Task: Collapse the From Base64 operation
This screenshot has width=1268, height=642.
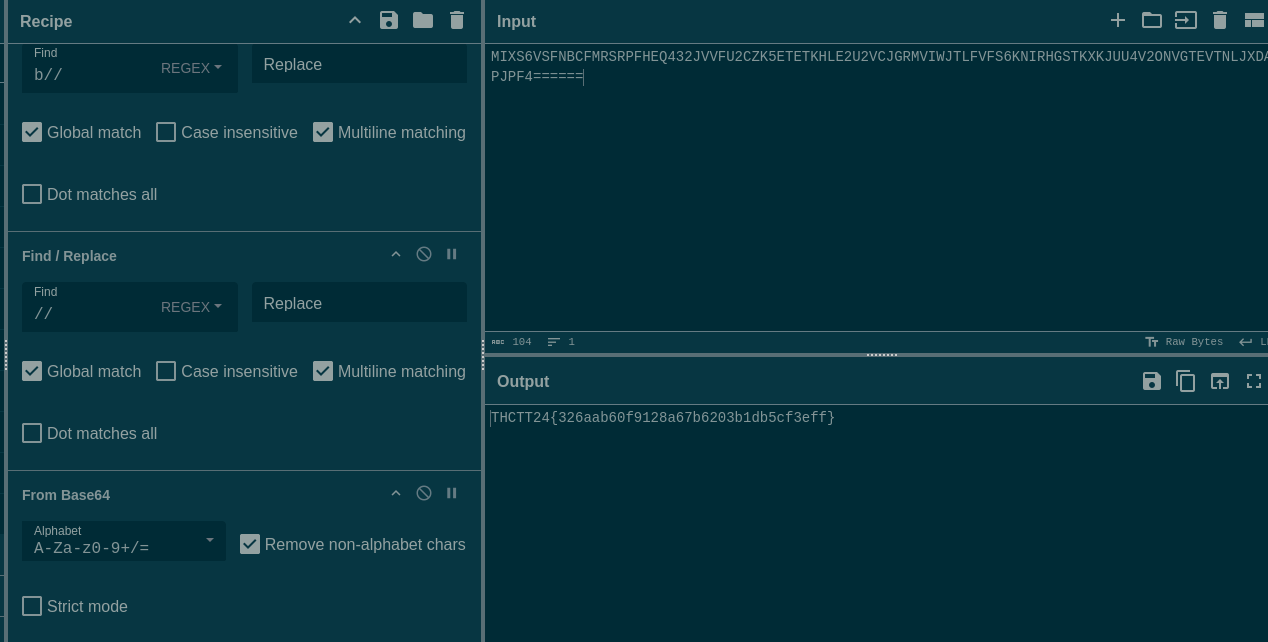Action: coord(396,493)
